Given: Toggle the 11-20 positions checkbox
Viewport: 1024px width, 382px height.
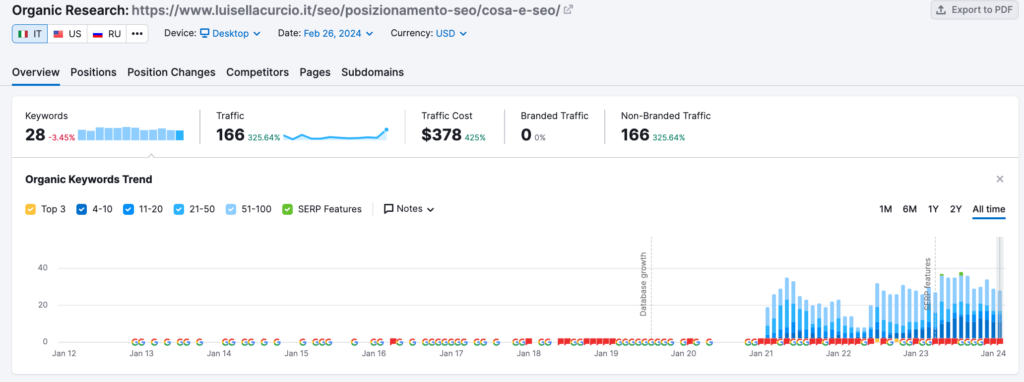Looking at the screenshot, I should [x=128, y=210].
